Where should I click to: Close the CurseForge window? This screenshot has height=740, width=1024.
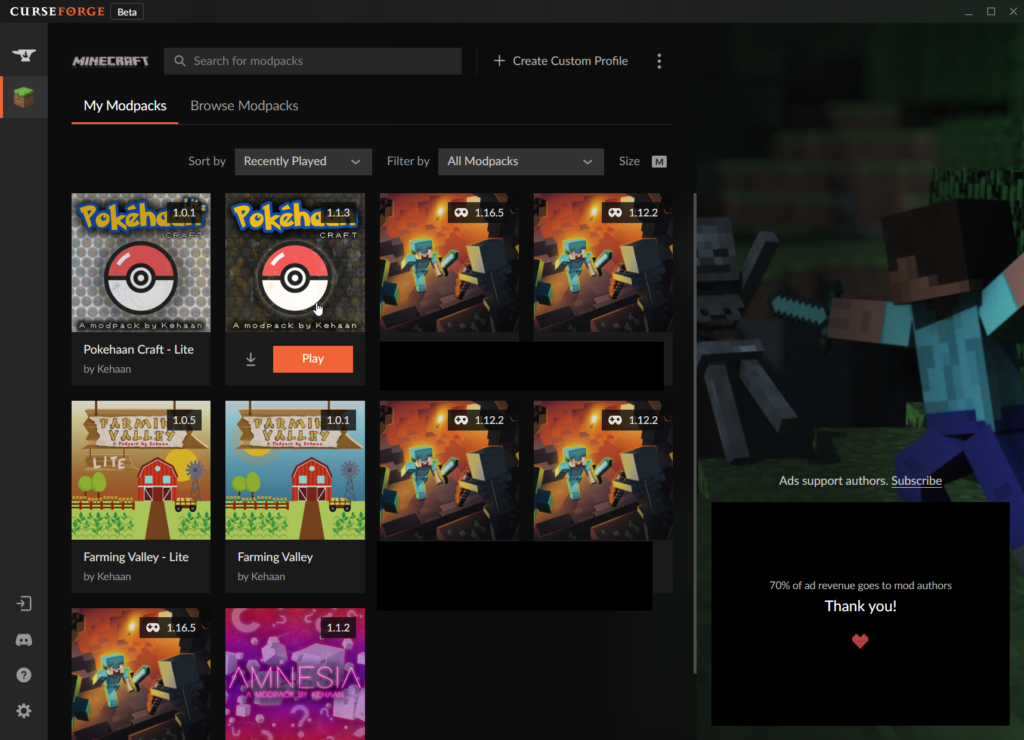tap(1013, 12)
